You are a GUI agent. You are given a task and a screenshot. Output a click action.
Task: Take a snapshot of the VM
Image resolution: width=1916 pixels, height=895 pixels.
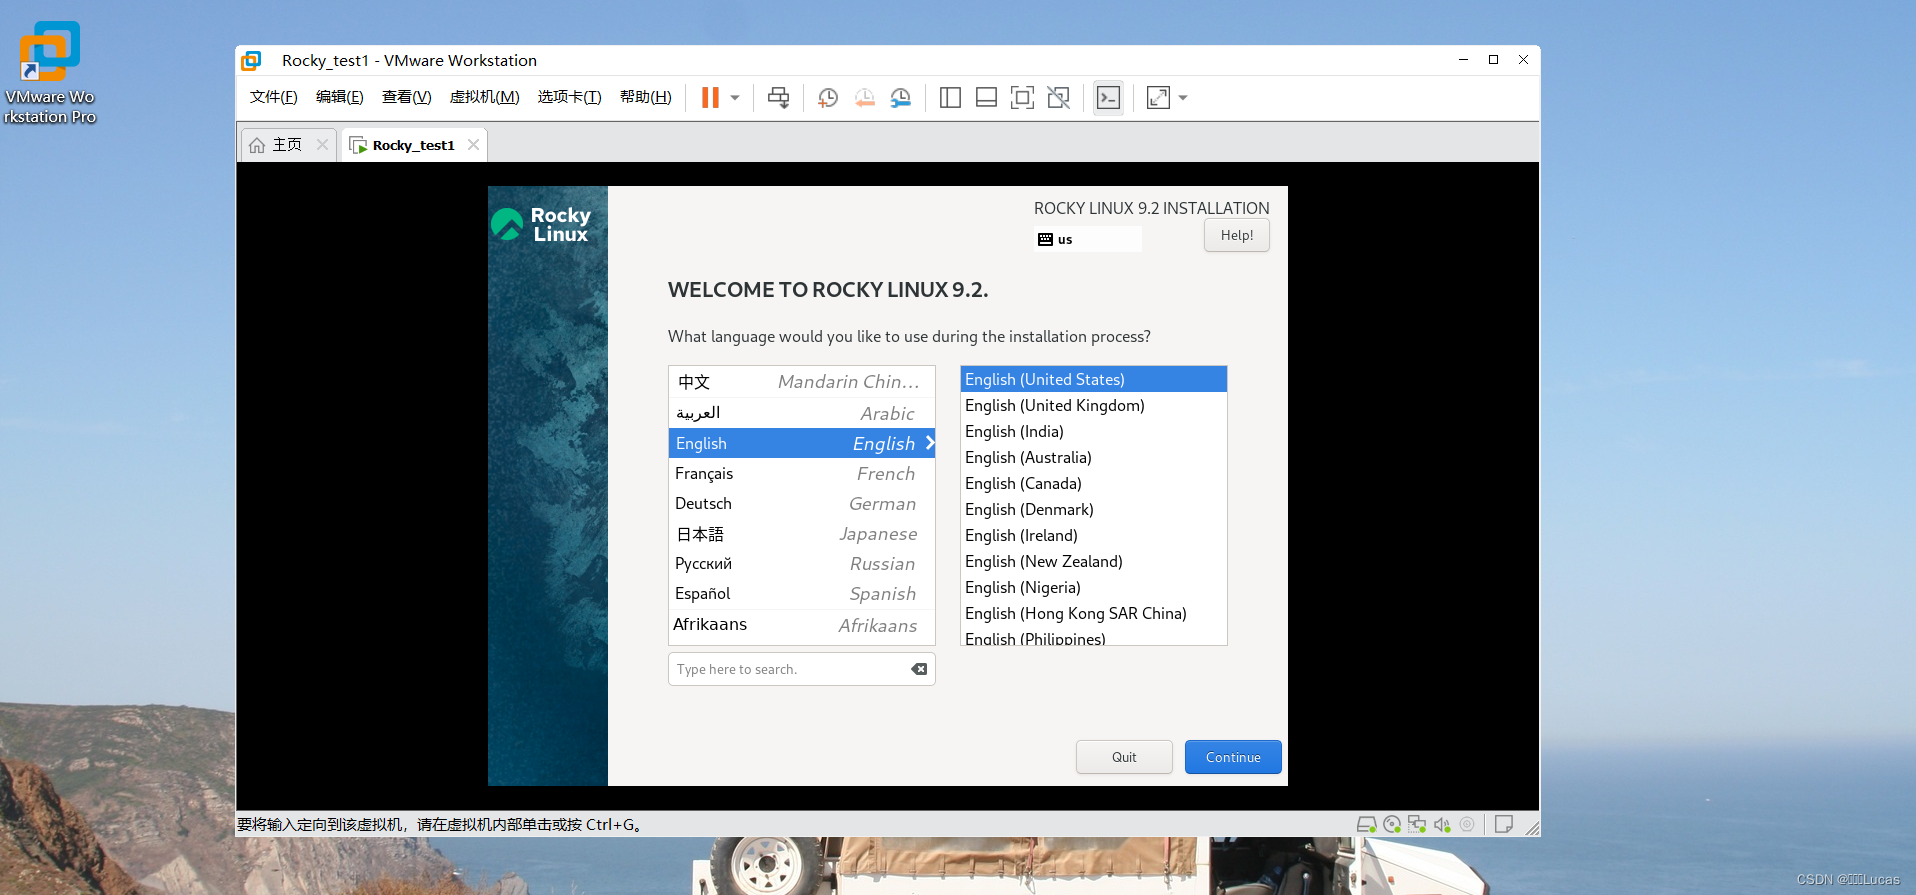(828, 97)
